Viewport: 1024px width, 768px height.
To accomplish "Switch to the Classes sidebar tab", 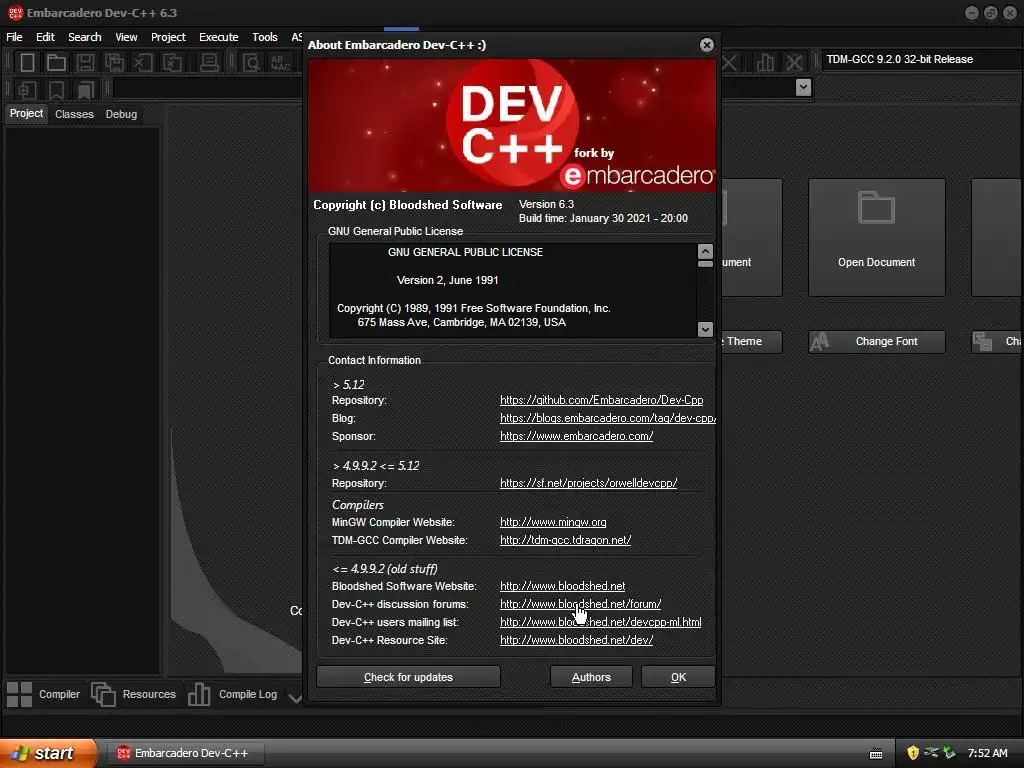I will [74, 114].
